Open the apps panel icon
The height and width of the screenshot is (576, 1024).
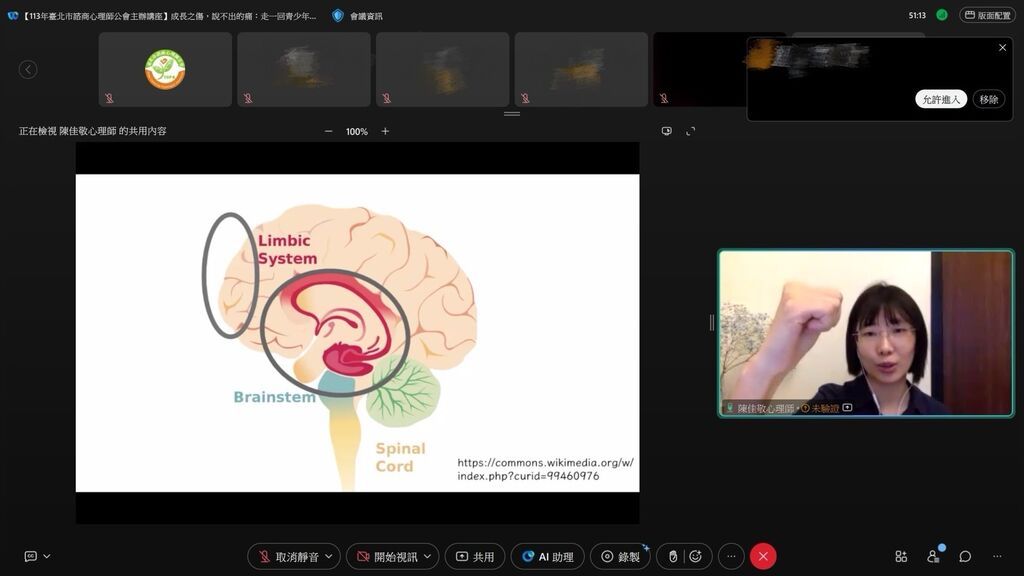[x=901, y=556]
